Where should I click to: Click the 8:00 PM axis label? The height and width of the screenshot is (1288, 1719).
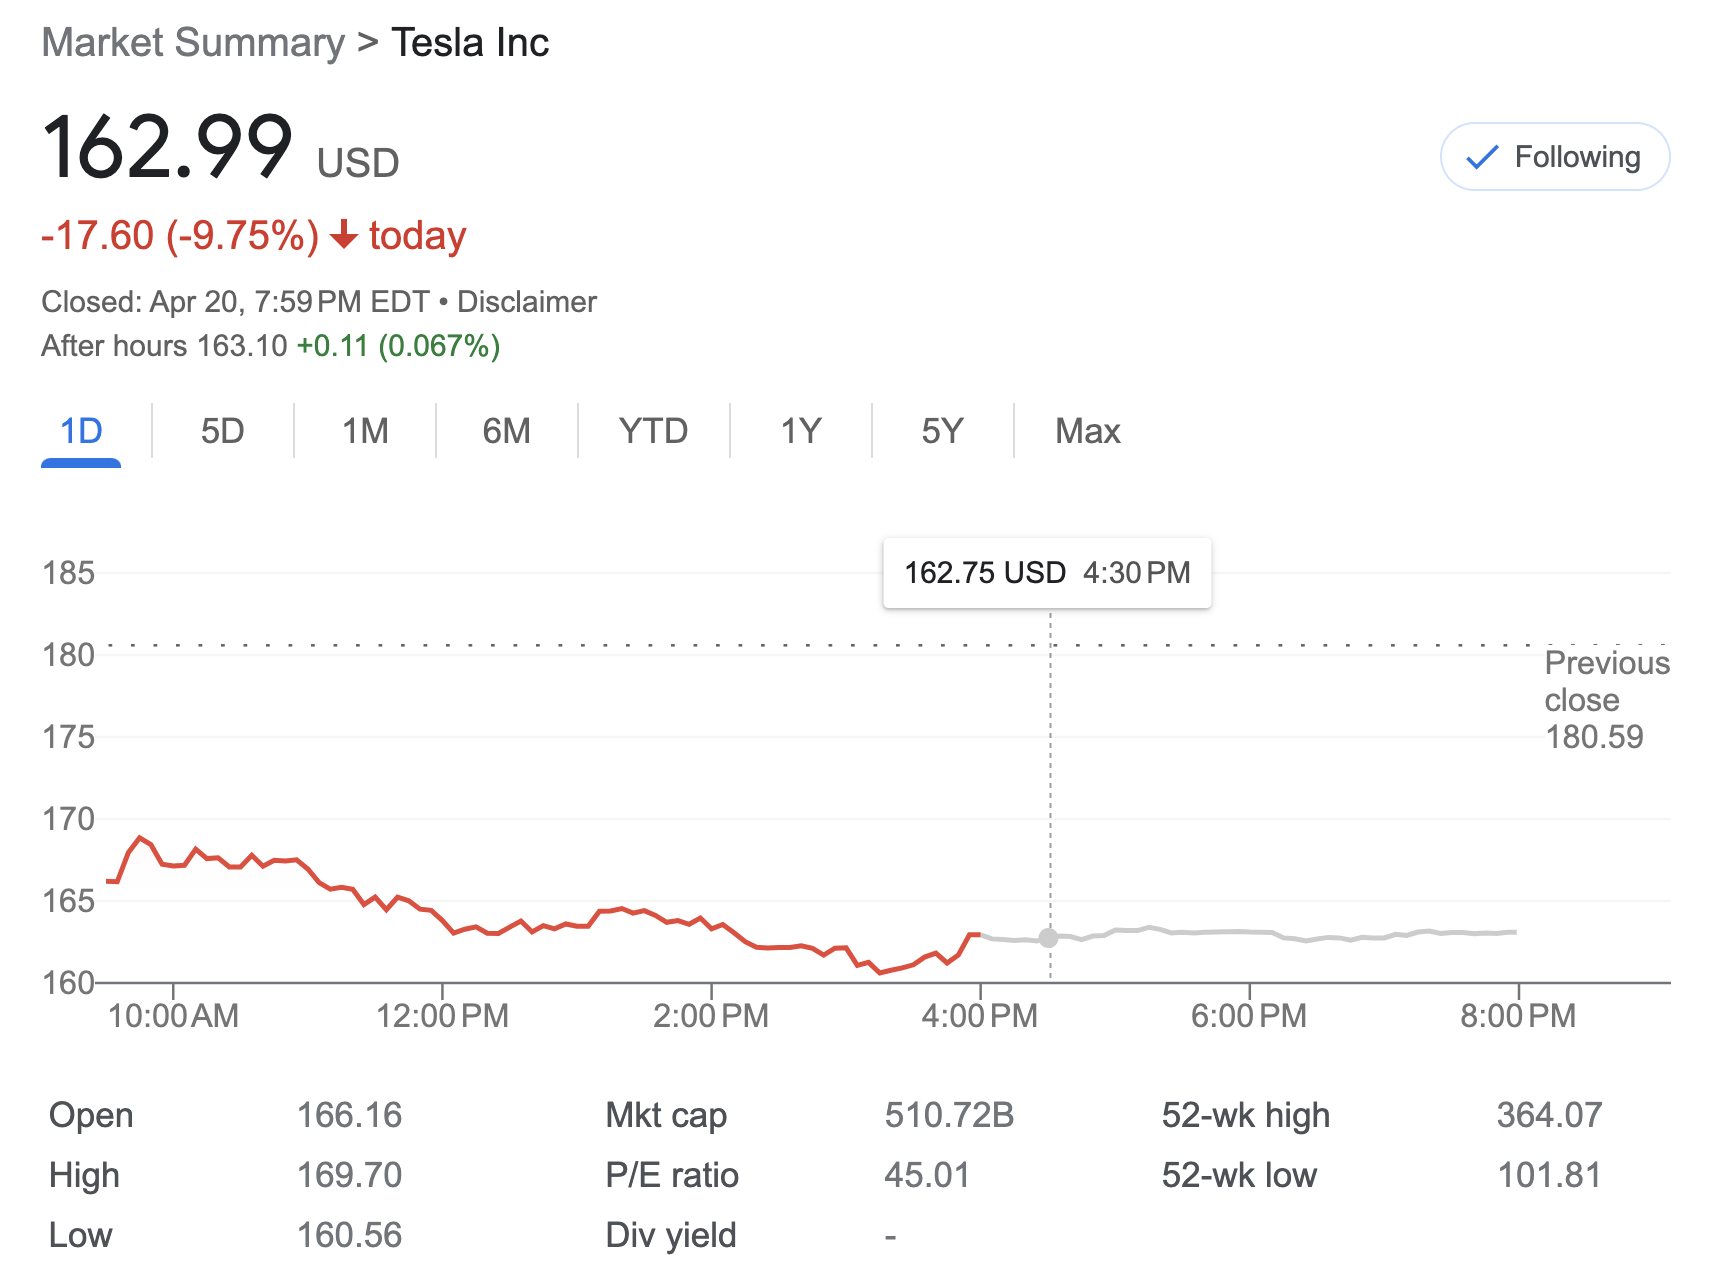pos(1518,1016)
